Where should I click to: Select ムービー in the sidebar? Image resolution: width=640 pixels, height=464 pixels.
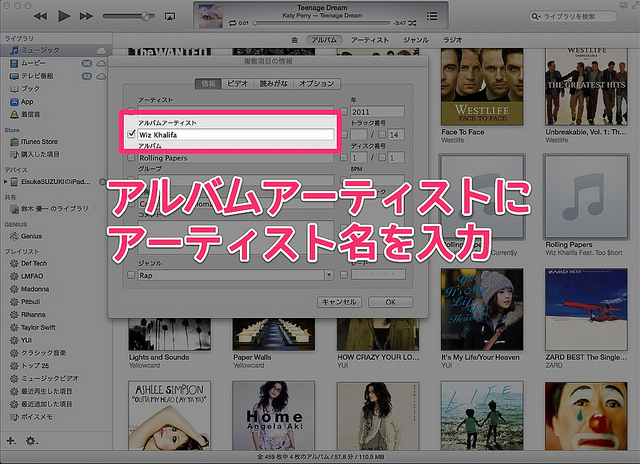[33, 63]
